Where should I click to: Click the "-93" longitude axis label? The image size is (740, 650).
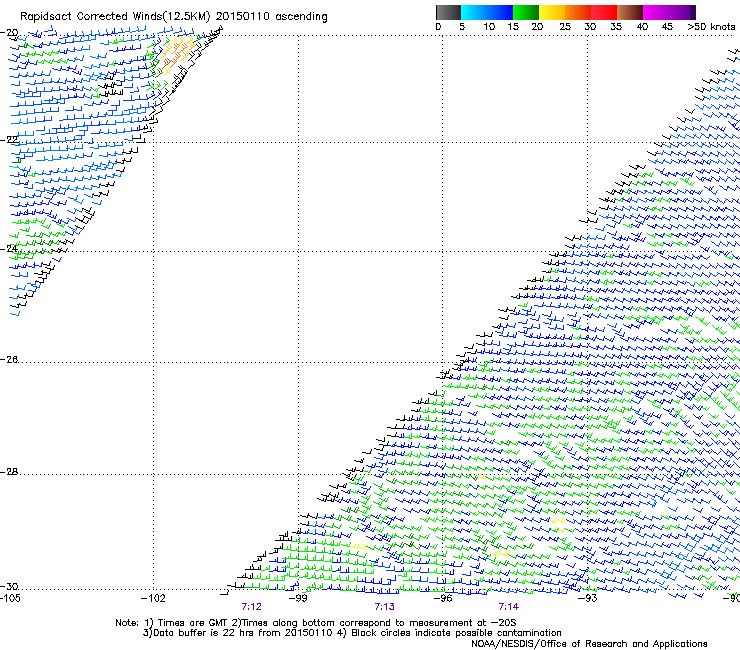coord(588,599)
